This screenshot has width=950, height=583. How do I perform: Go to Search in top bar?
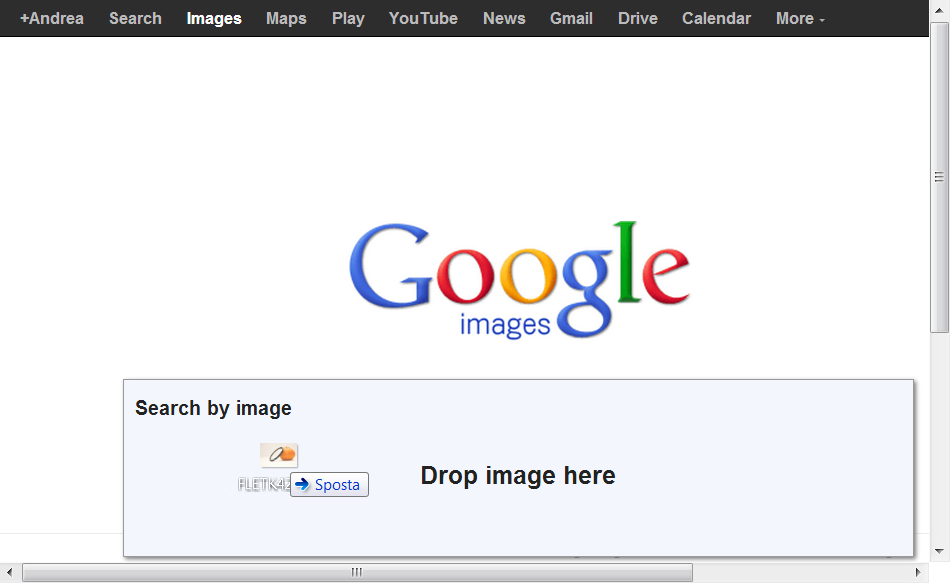point(135,19)
